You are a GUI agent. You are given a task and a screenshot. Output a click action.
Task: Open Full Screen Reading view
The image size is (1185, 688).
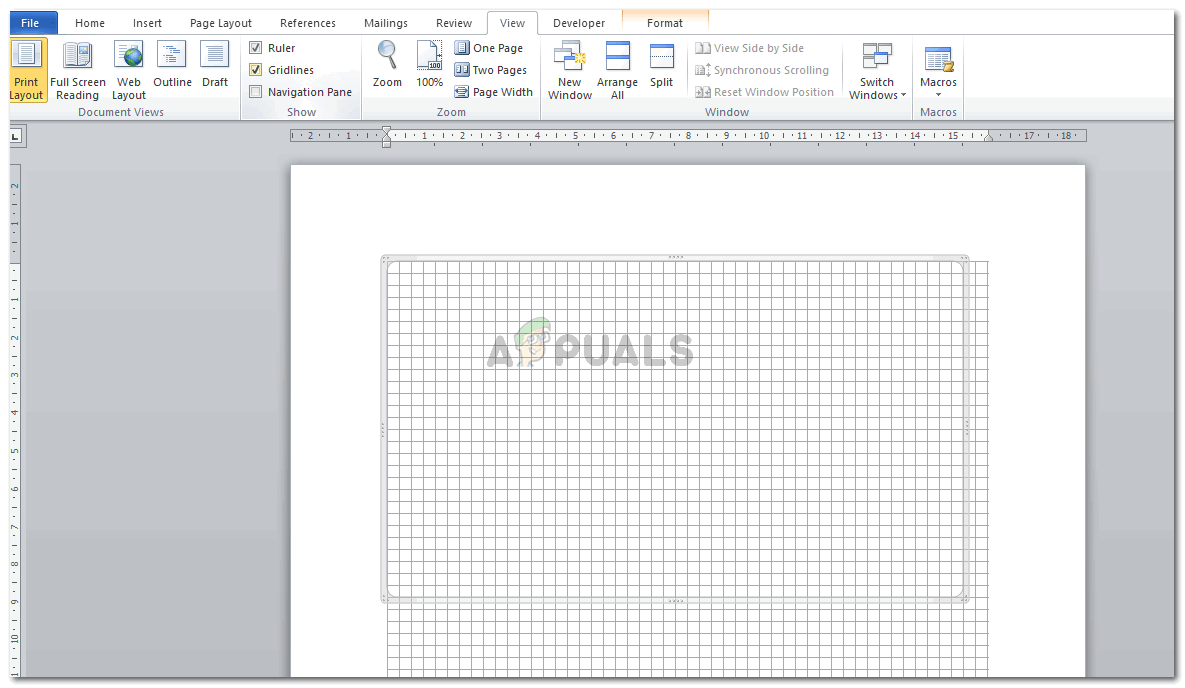77,70
